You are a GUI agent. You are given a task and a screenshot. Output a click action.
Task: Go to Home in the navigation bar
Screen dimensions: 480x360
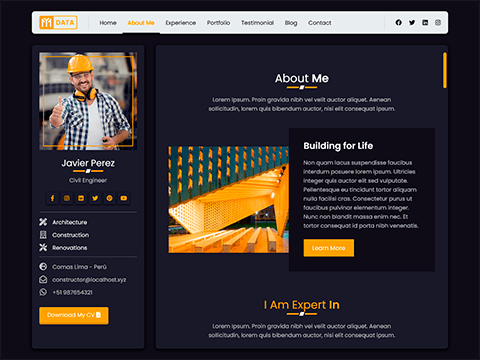[x=108, y=23]
